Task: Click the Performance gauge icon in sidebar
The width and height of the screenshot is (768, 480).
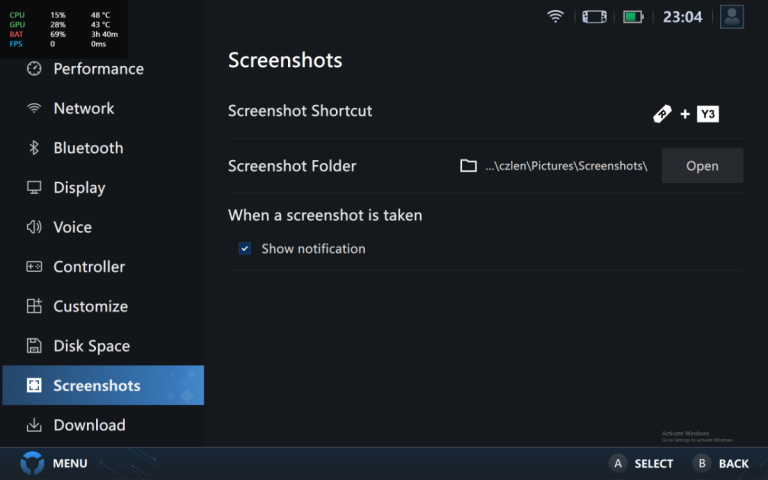Action: coord(34,69)
